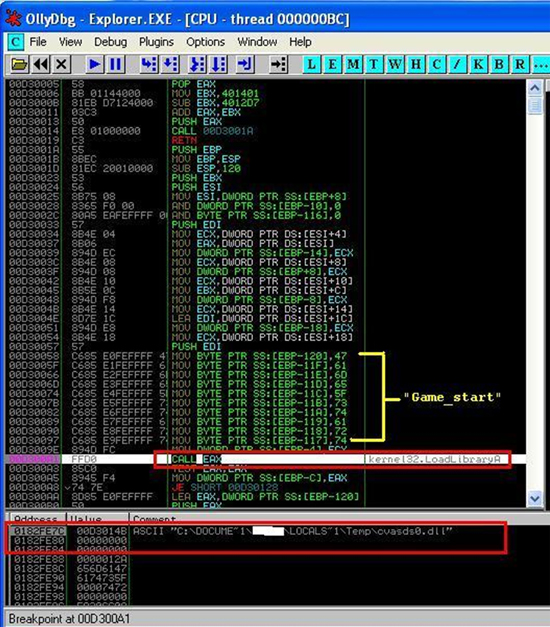Open the Debug menu

point(110,42)
